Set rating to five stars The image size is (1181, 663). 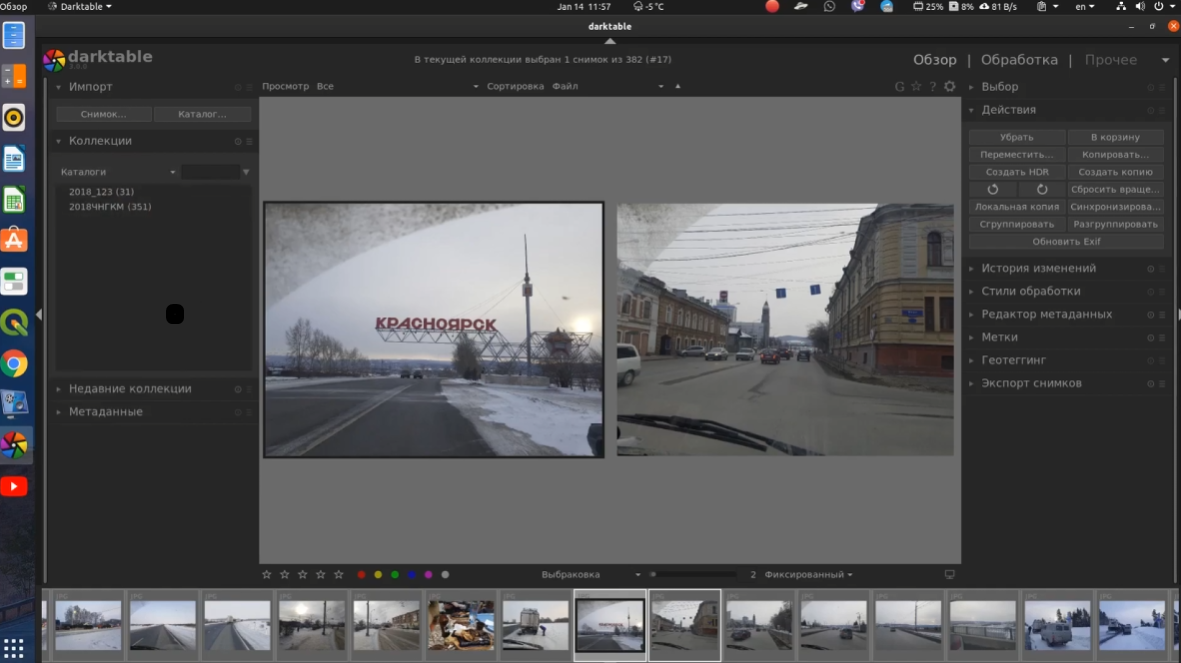(x=339, y=575)
